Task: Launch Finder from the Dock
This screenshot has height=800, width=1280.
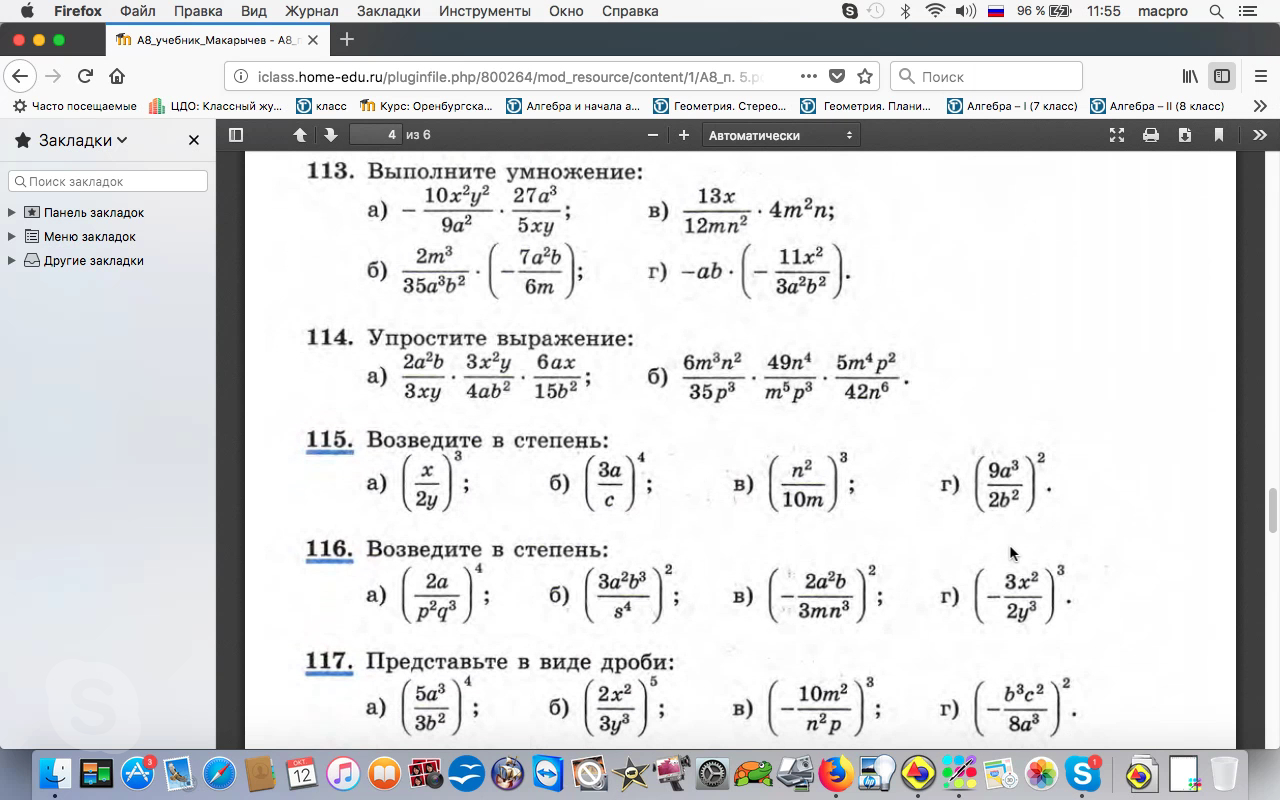Action: pos(54,773)
